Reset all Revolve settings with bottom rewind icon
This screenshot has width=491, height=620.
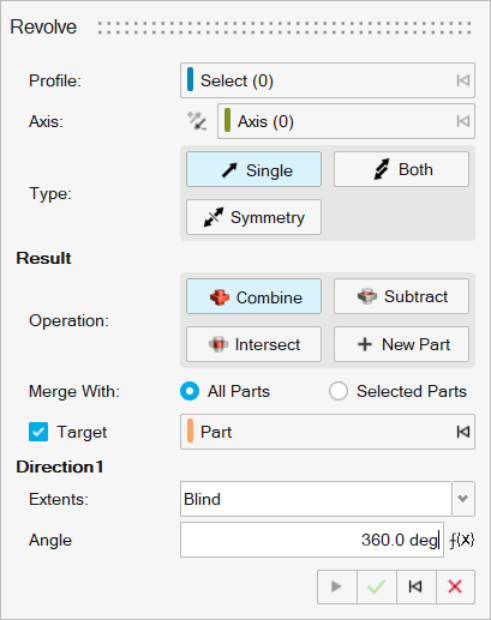[416, 587]
